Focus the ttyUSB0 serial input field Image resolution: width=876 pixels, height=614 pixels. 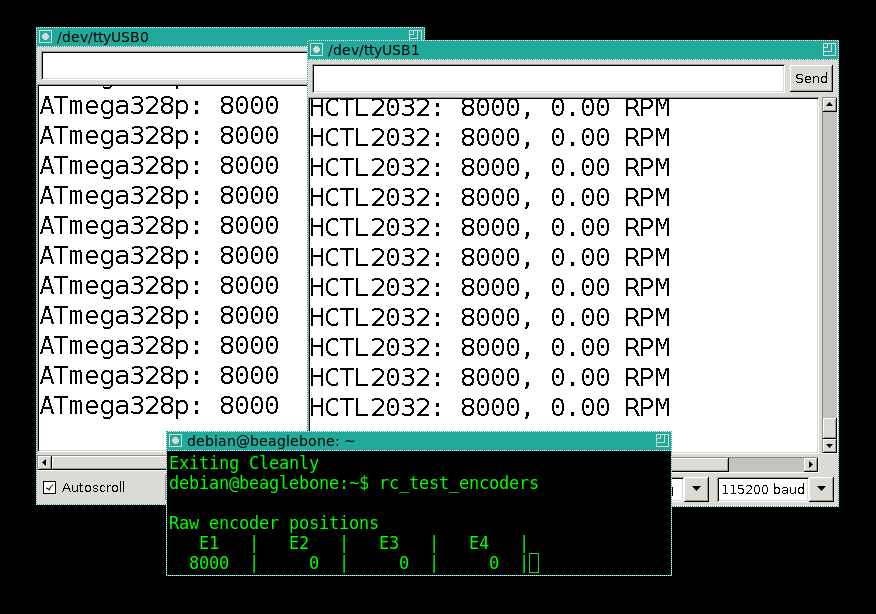point(174,66)
